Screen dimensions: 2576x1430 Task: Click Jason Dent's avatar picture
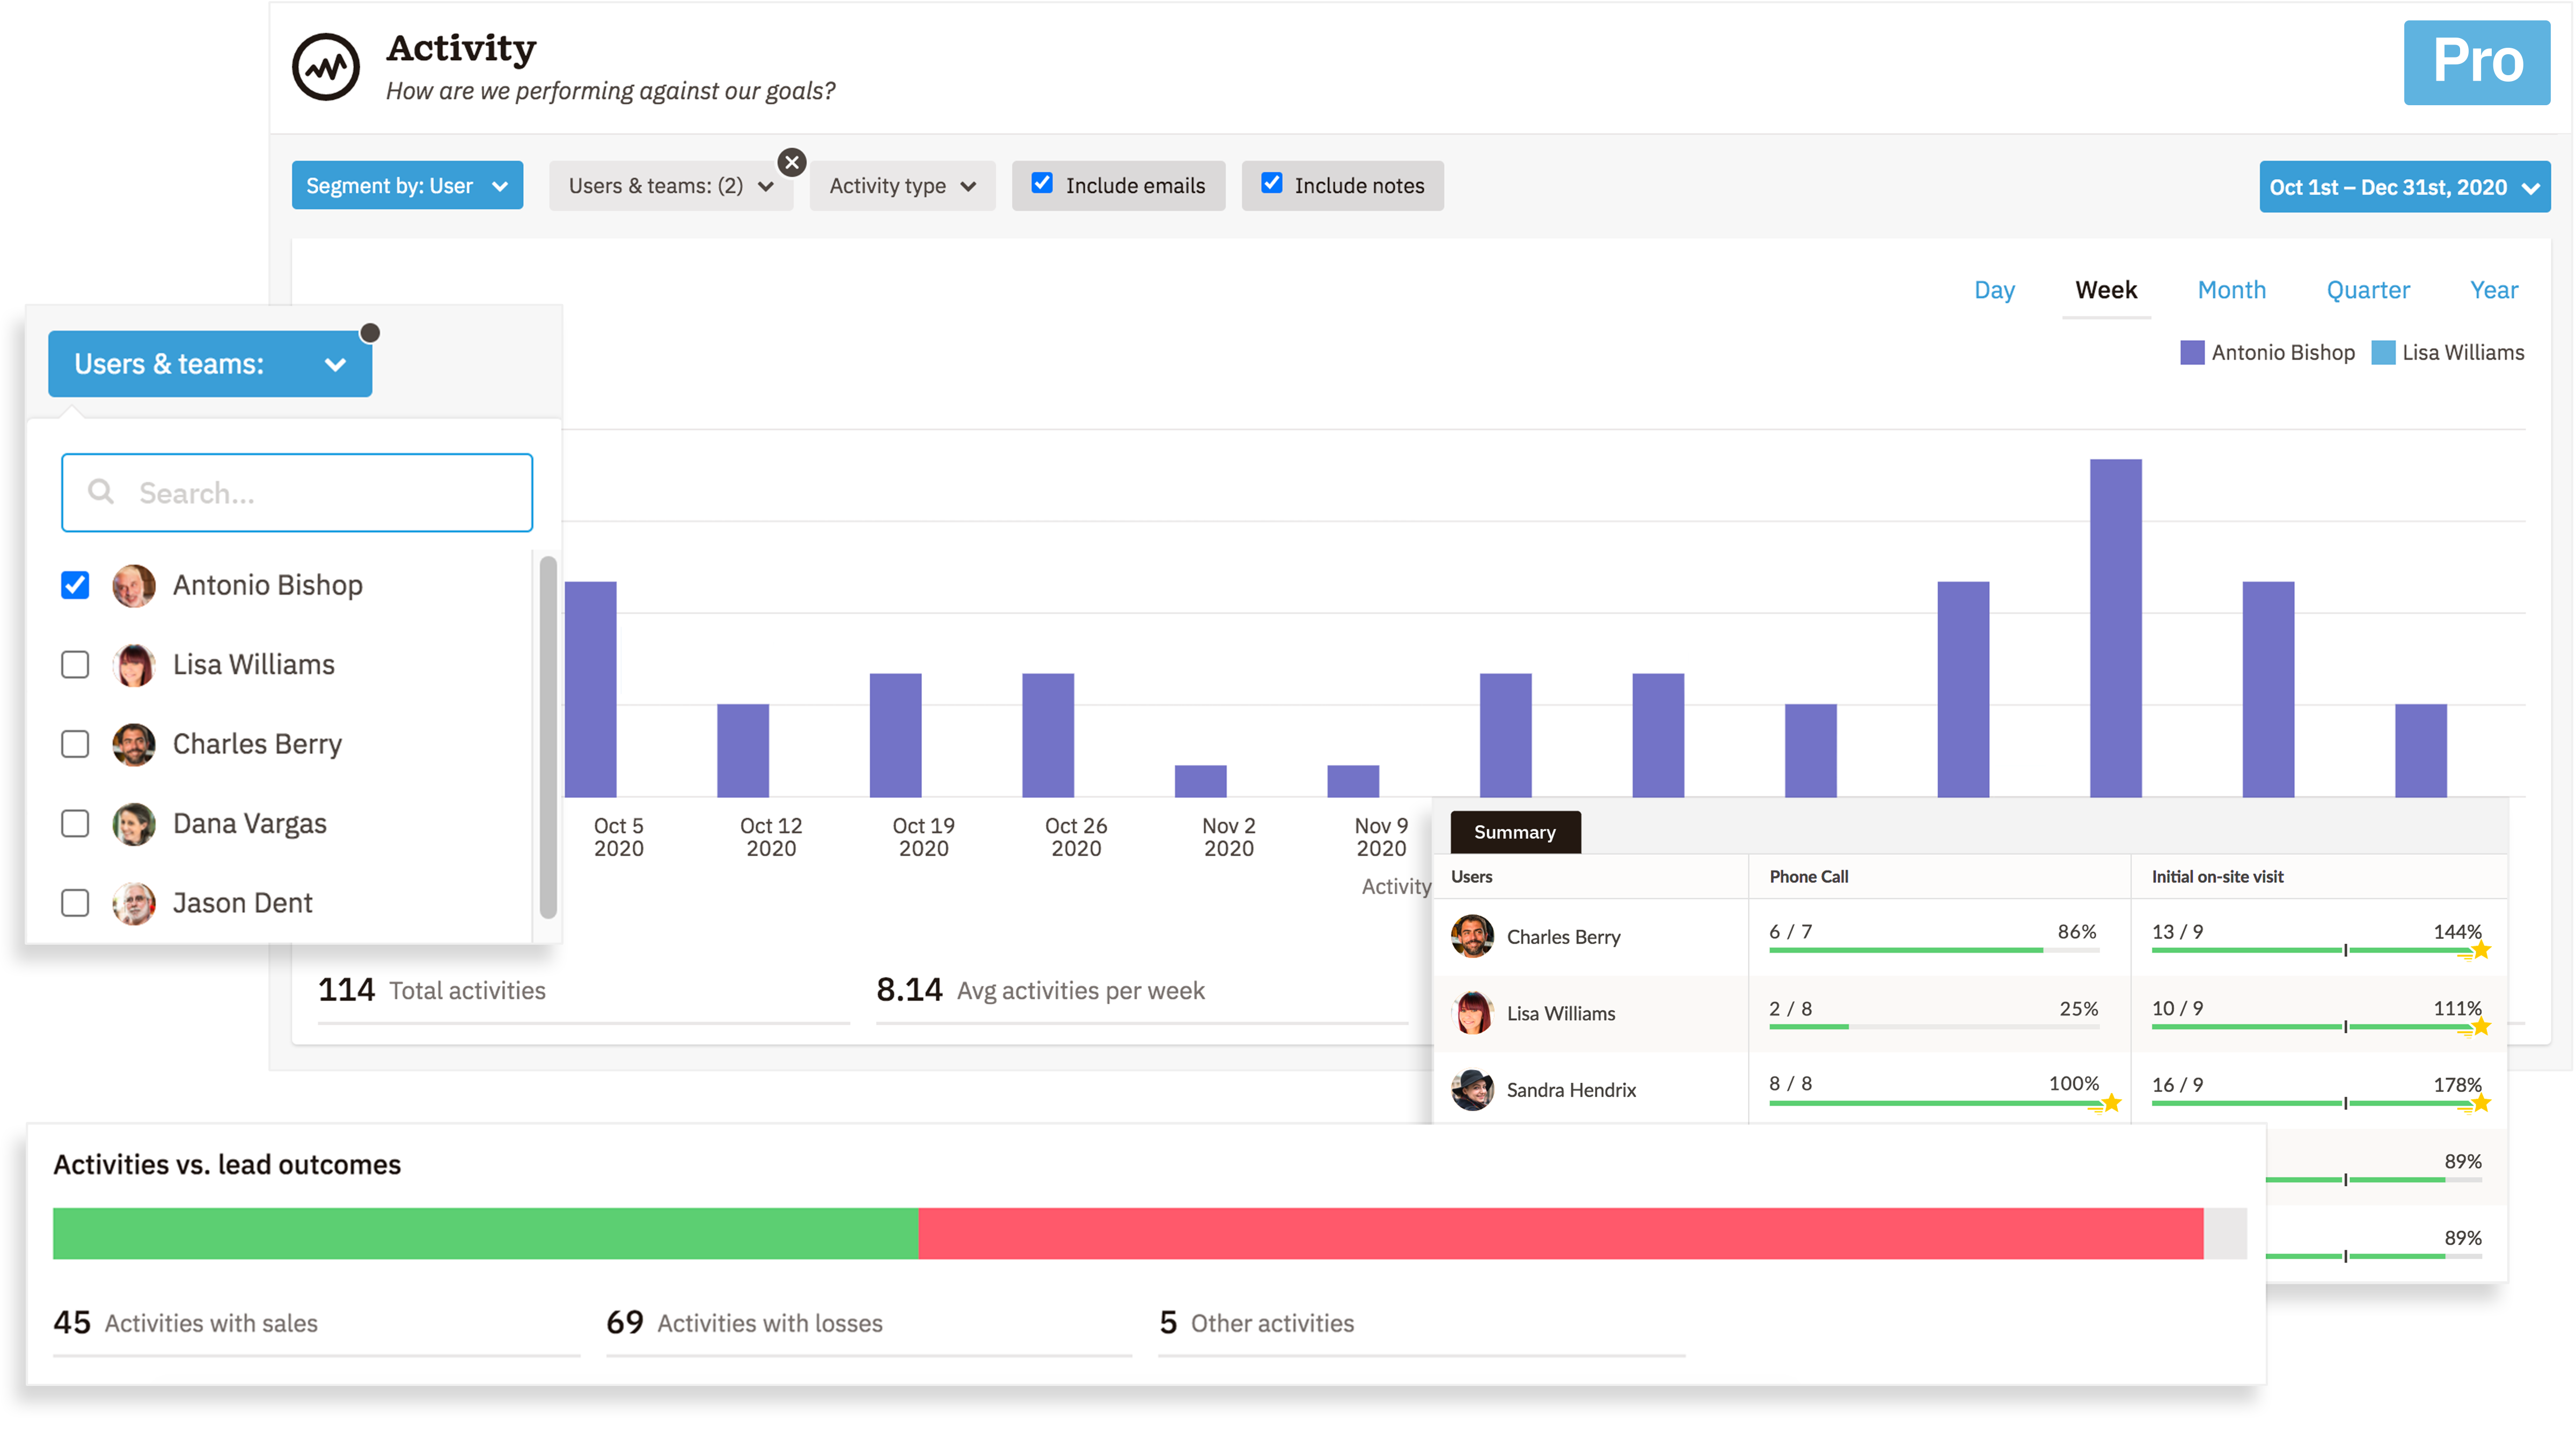pyautogui.click(x=134, y=903)
